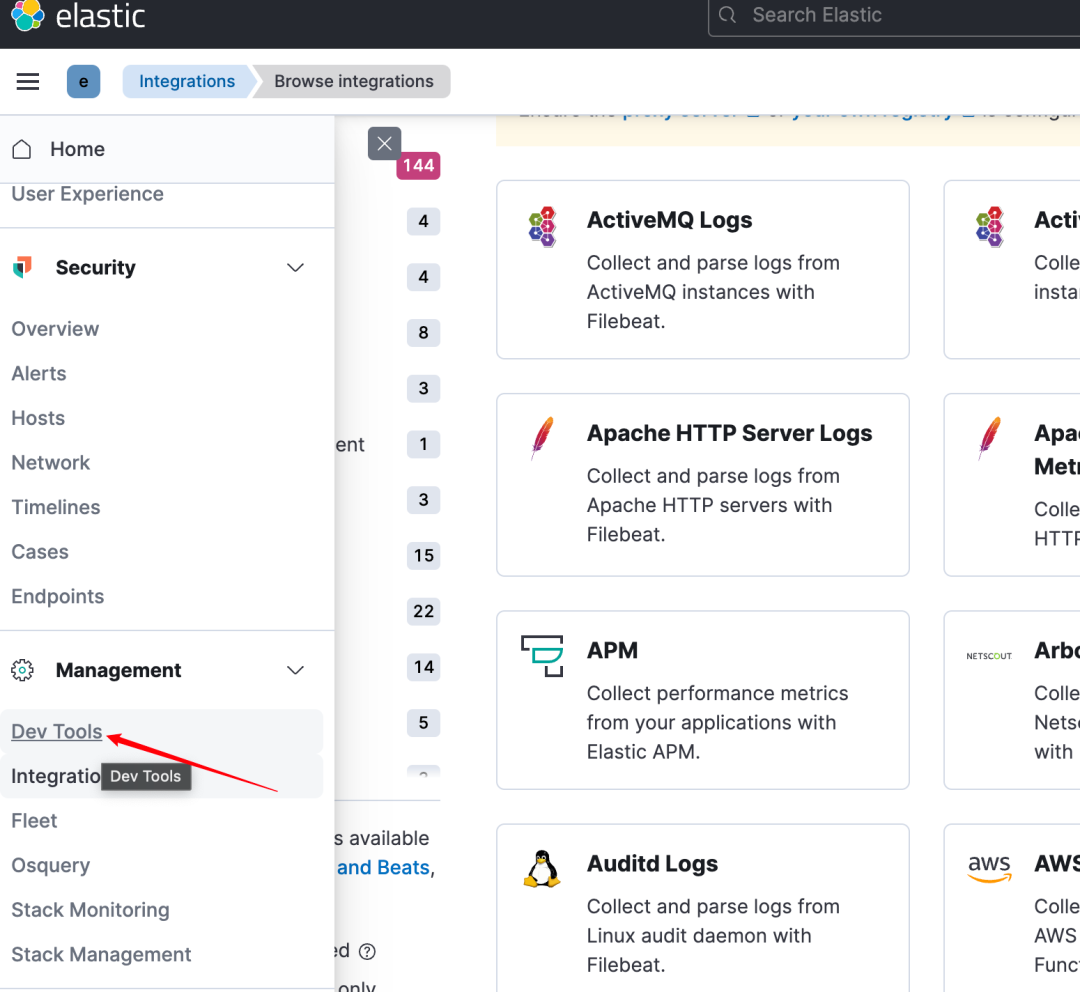
Task: Open Security Network
Action: tap(50, 463)
